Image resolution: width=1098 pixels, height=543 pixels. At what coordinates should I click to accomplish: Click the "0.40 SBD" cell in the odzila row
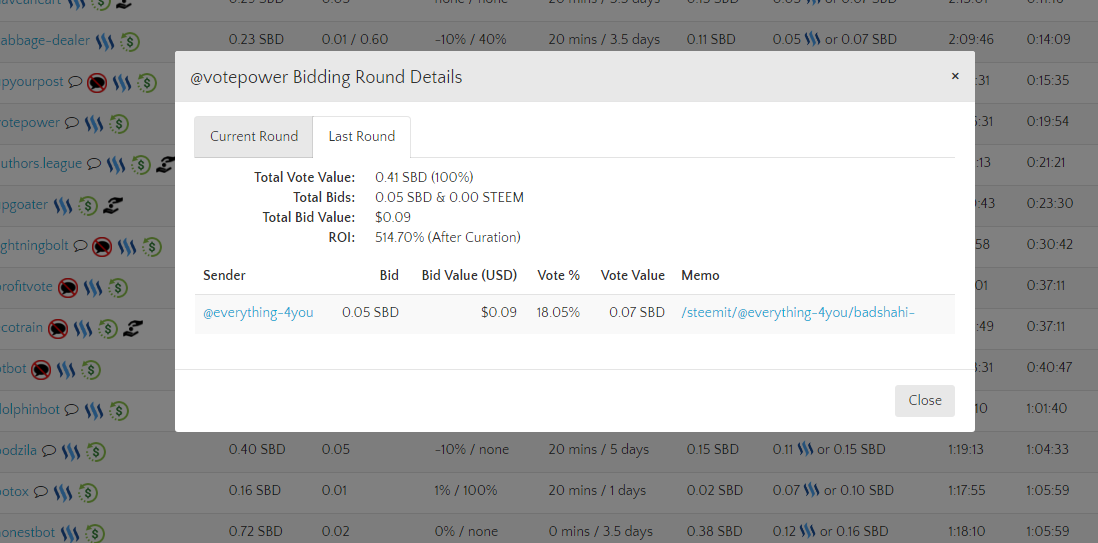coord(257,449)
